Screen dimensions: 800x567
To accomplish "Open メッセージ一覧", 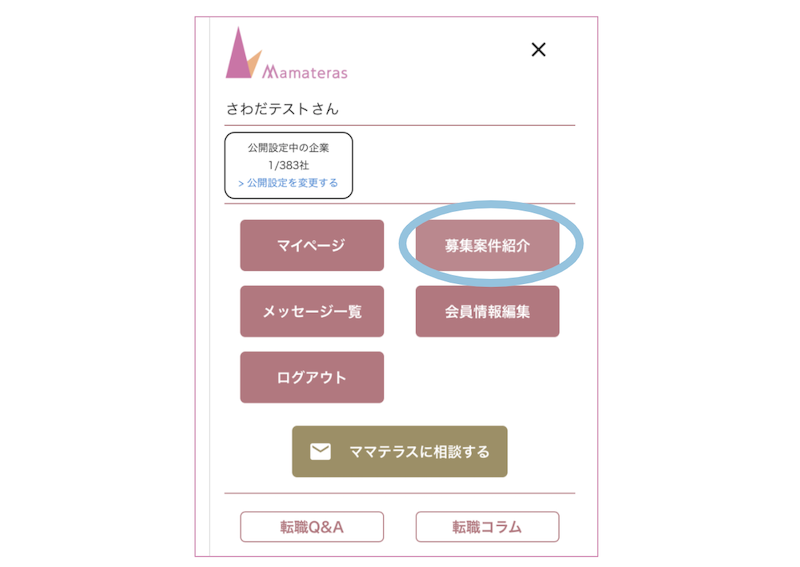I will (x=312, y=311).
